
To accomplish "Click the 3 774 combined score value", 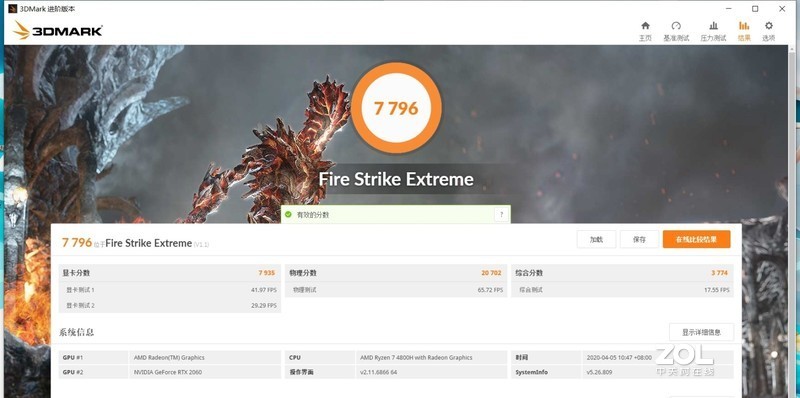I will (719, 273).
